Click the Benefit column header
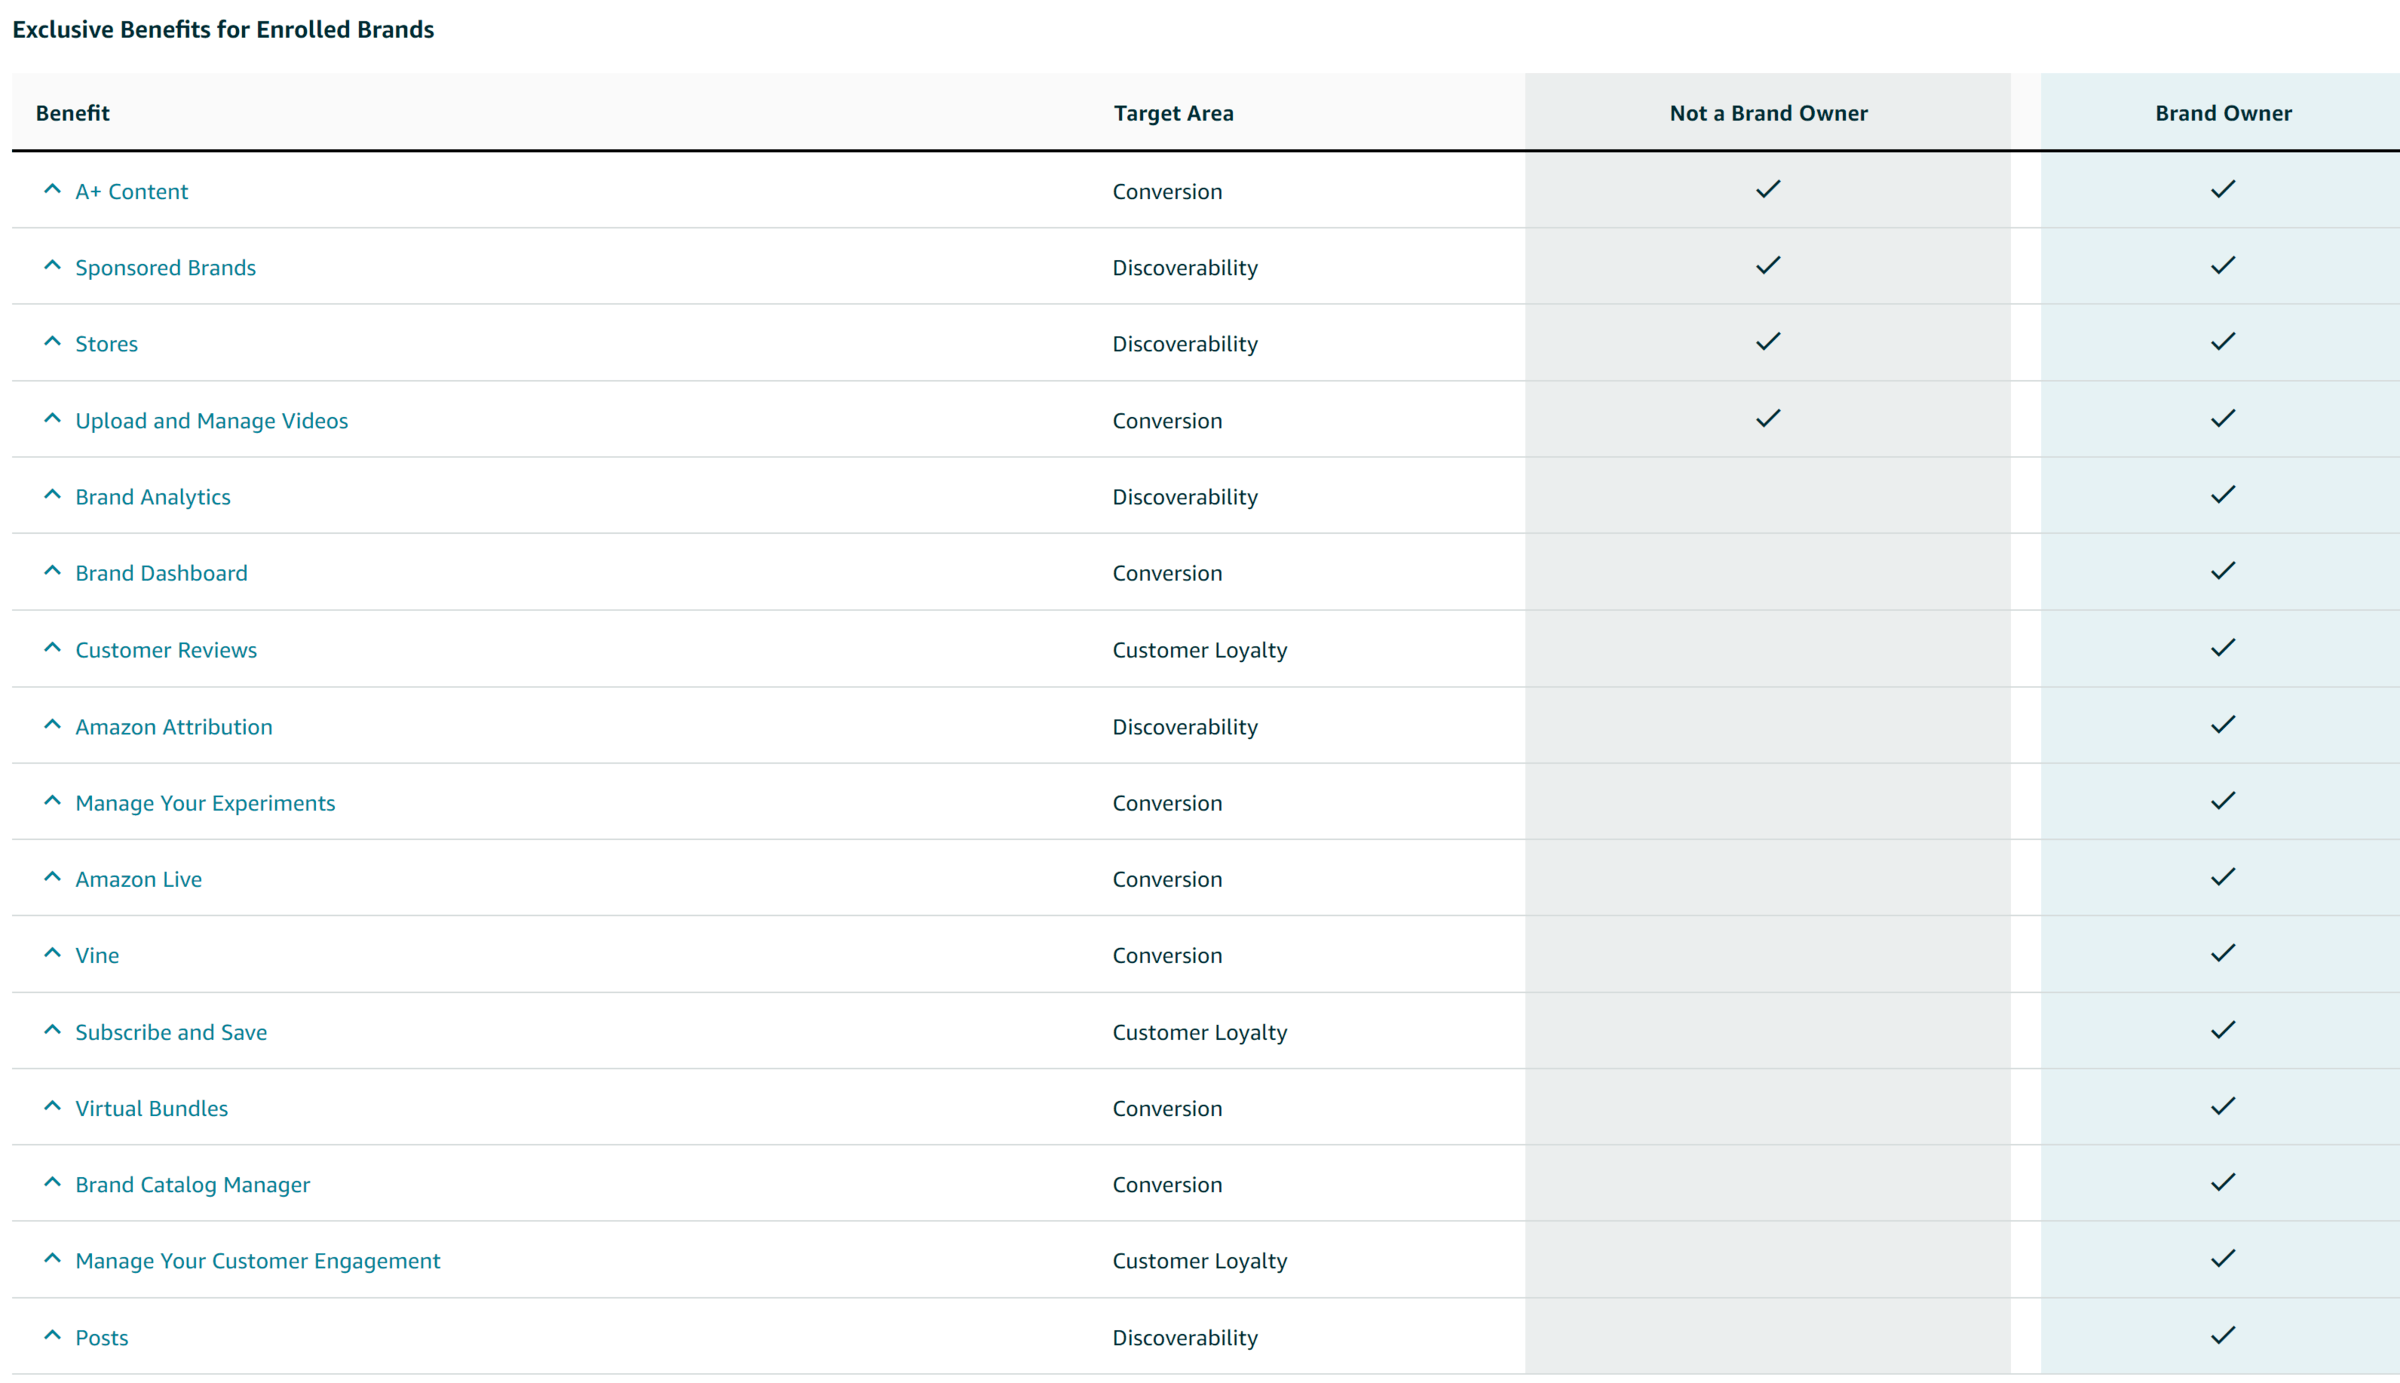Image resolution: width=2400 pixels, height=1383 pixels. point(73,113)
